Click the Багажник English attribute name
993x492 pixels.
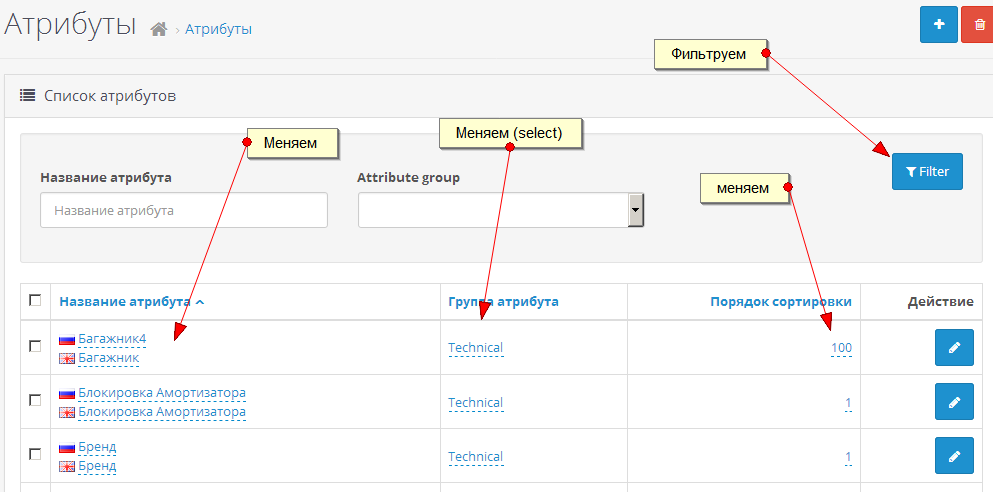(108, 358)
